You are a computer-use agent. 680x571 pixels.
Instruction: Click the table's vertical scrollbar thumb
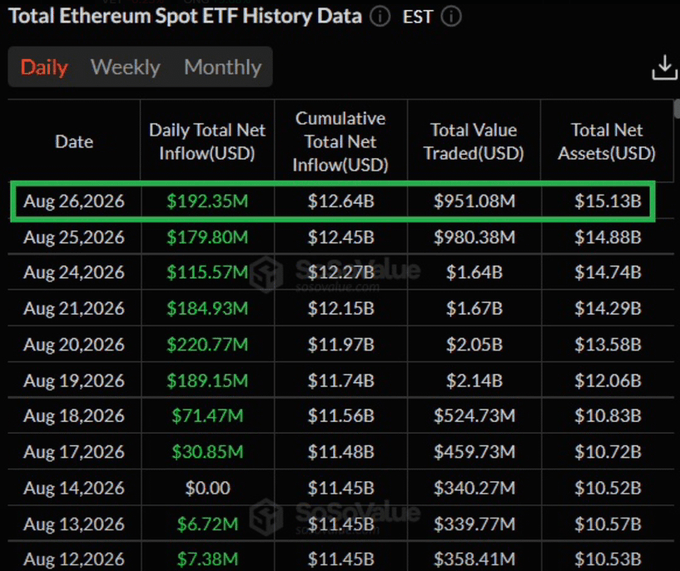point(677,108)
